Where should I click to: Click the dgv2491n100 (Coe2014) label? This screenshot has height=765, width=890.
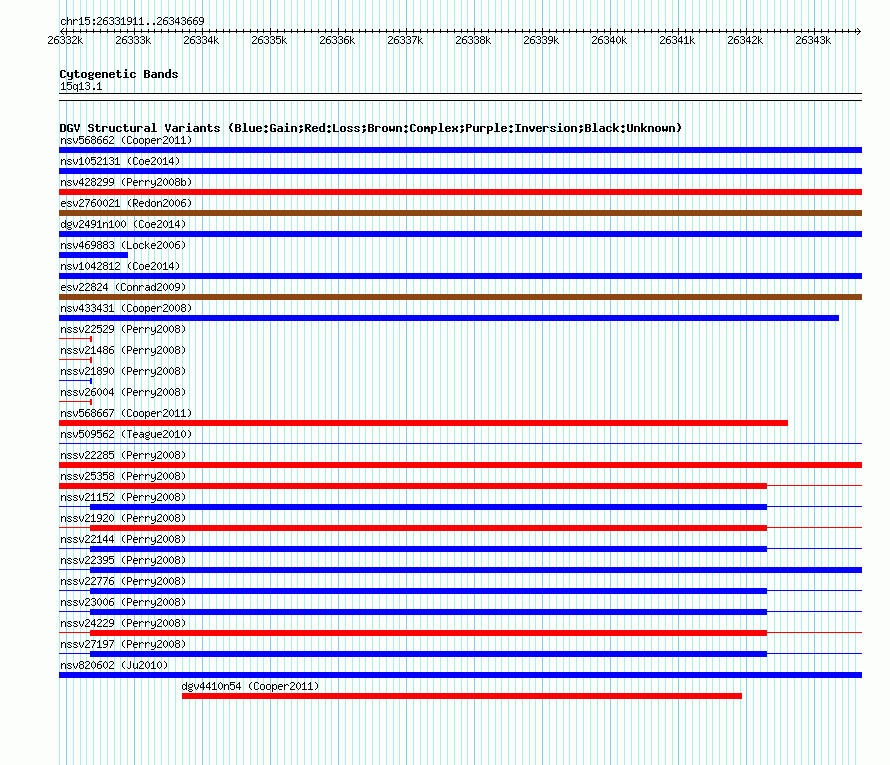123,224
